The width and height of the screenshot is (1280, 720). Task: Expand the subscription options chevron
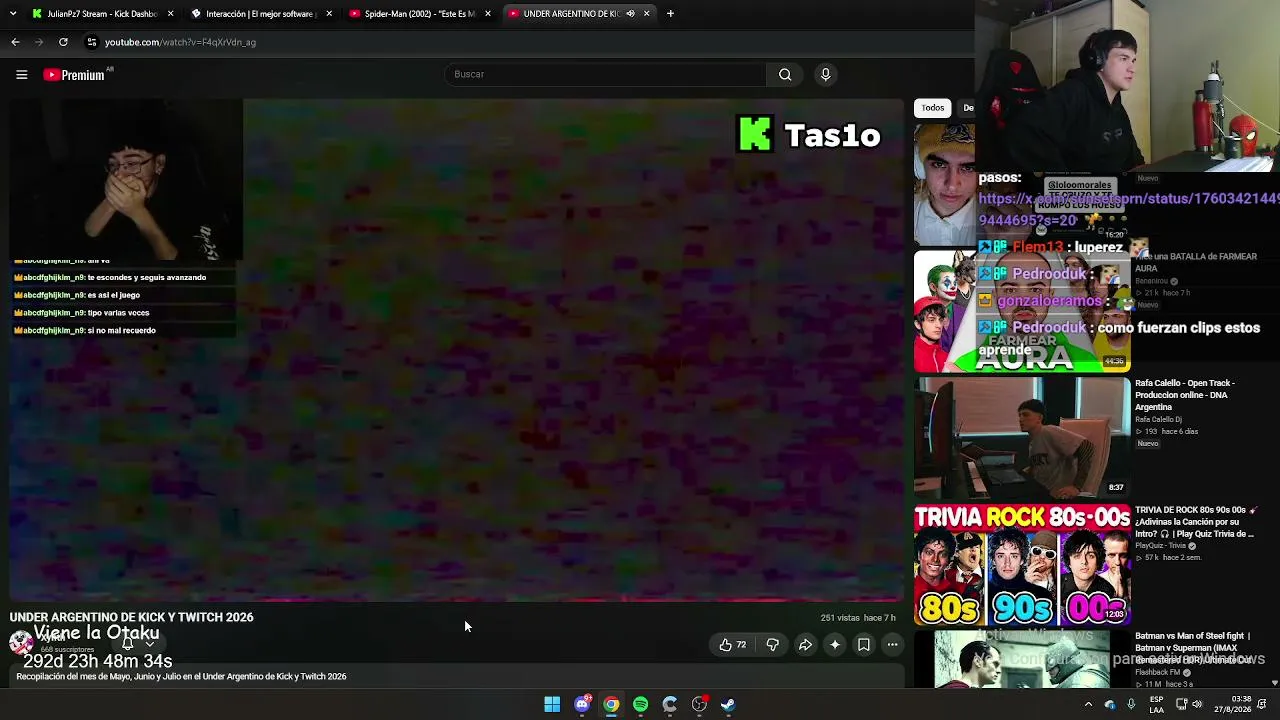tap(150, 643)
